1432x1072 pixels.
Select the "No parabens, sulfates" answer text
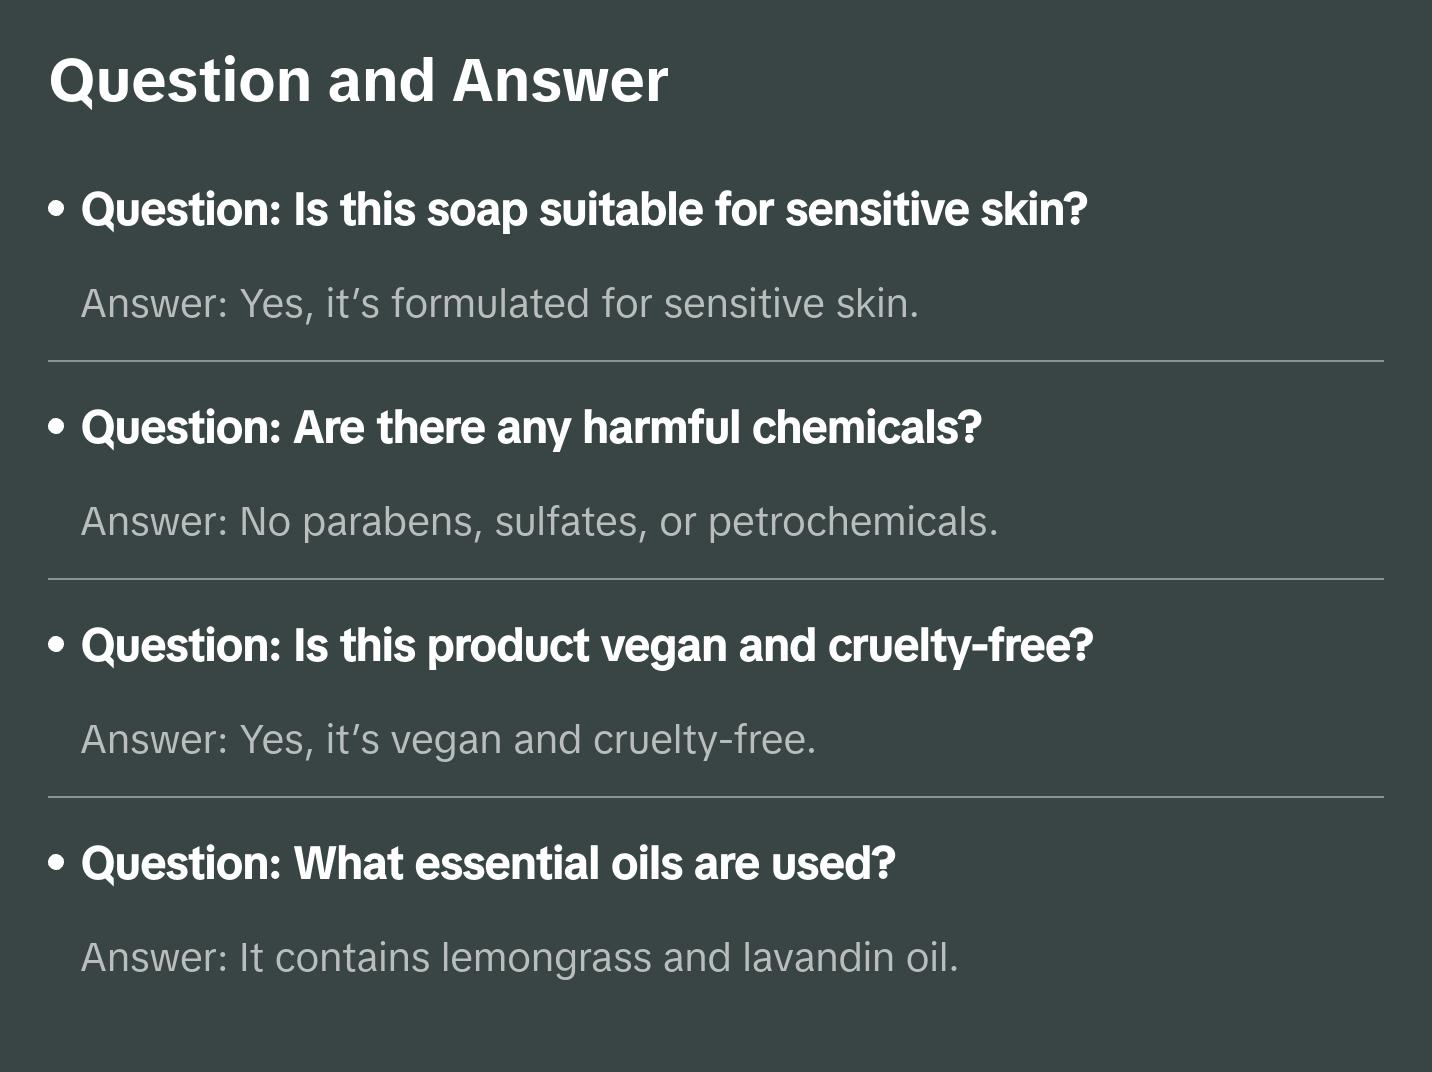[x=539, y=522]
